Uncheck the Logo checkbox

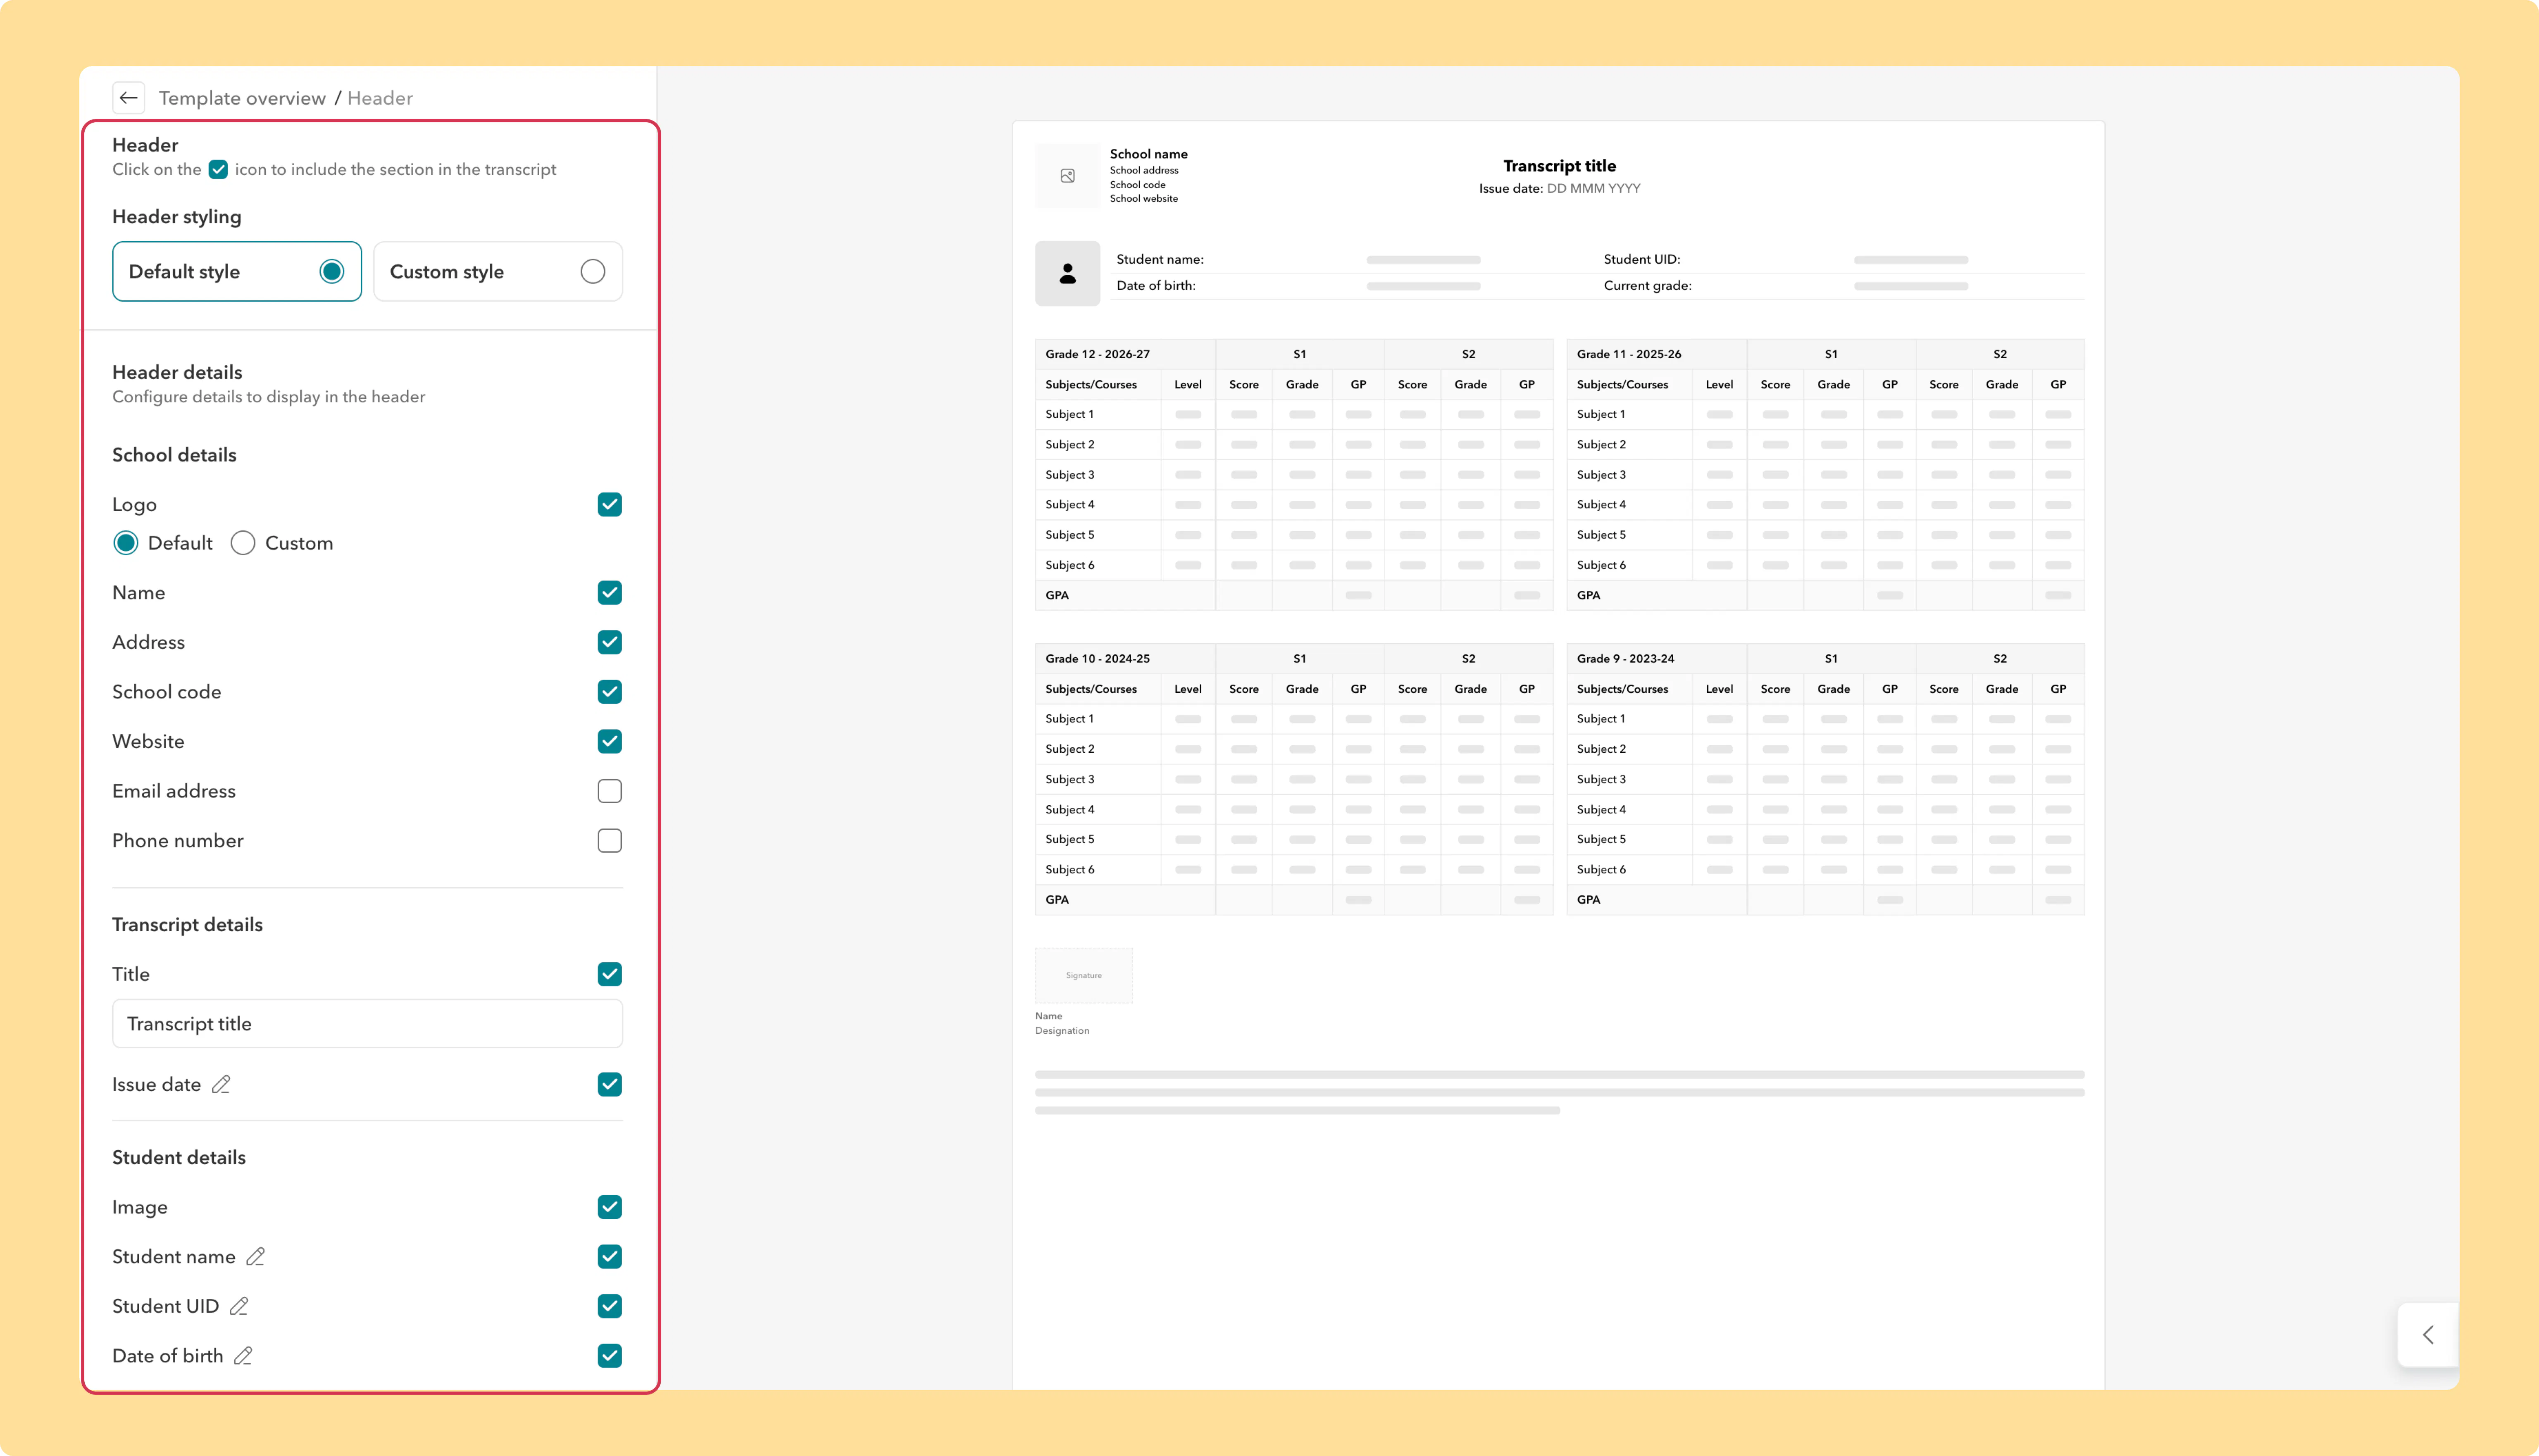point(610,505)
